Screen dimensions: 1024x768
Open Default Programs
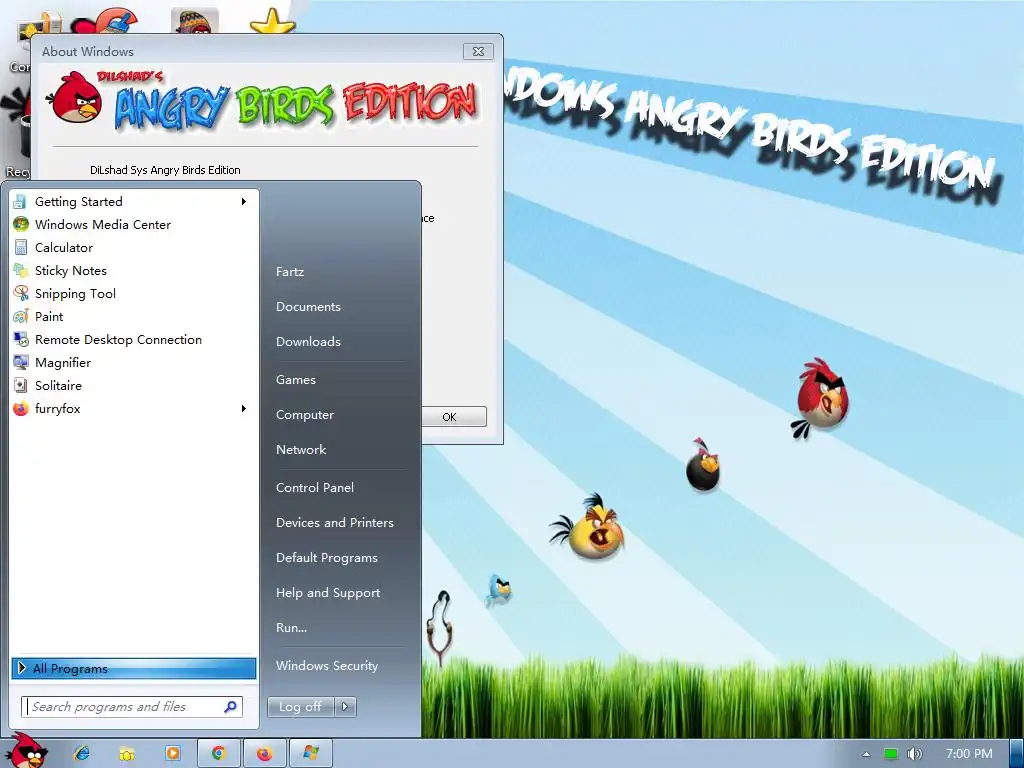click(x=327, y=558)
